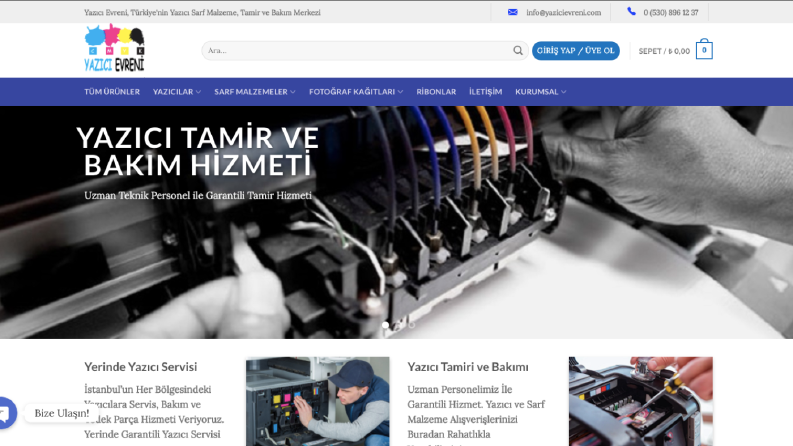The height and width of the screenshot is (446, 793).
Task: Open the TÜM ÜRÜNLER menu item
Action: 112,92
